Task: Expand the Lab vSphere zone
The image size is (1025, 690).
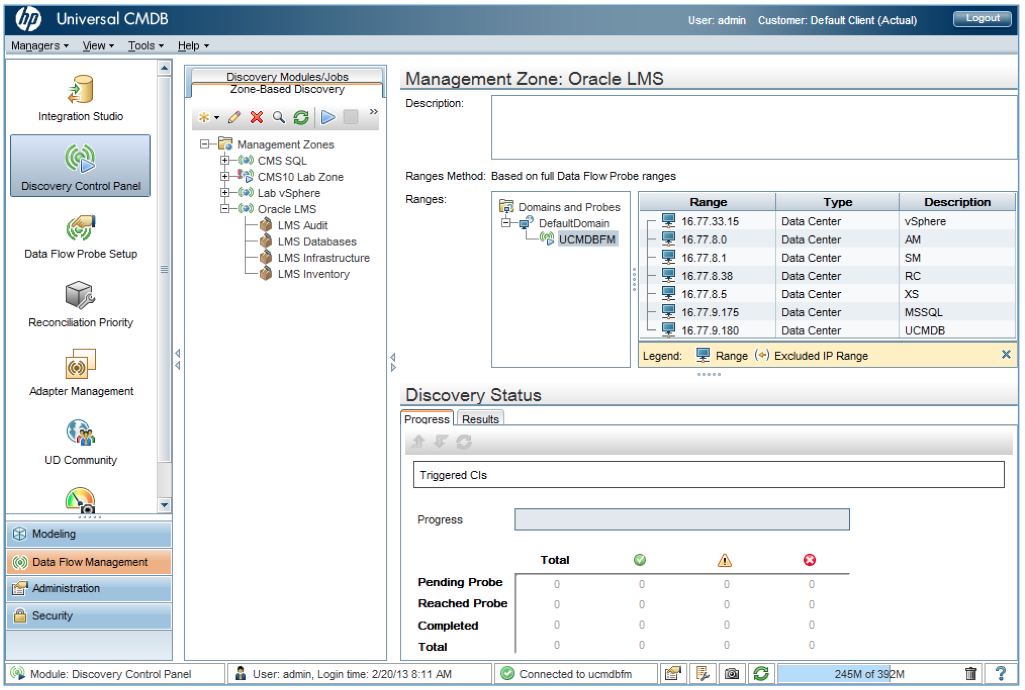Action: (224, 193)
